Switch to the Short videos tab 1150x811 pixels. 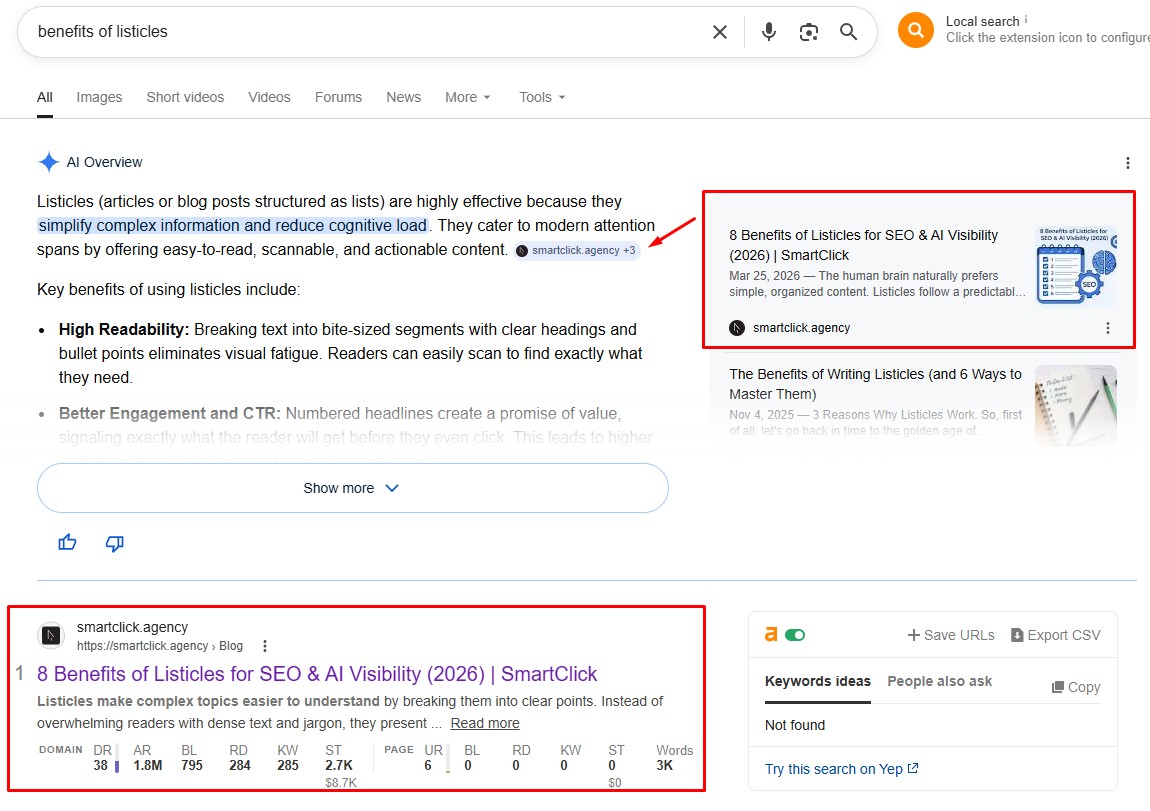pyautogui.click(x=185, y=98)
